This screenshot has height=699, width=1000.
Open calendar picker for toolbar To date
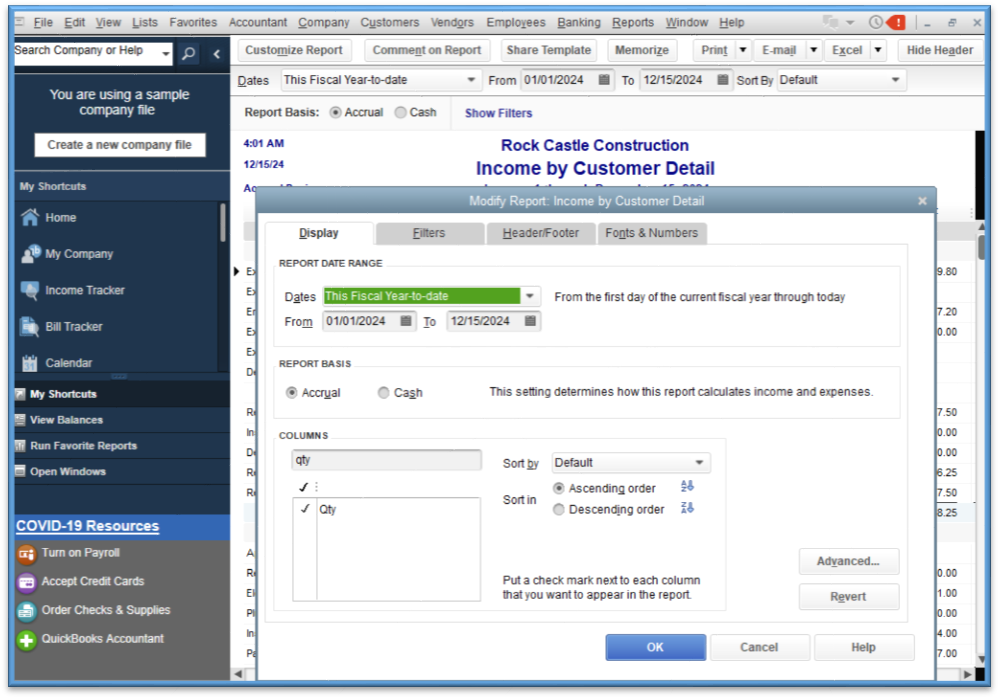(723, 80)
